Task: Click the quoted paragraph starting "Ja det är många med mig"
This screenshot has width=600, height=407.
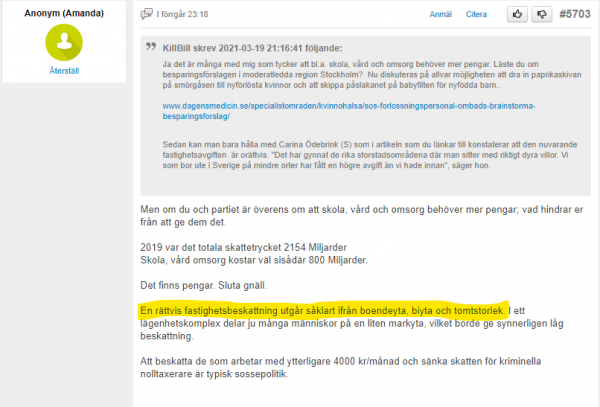Action: click(x=372, y=75)
